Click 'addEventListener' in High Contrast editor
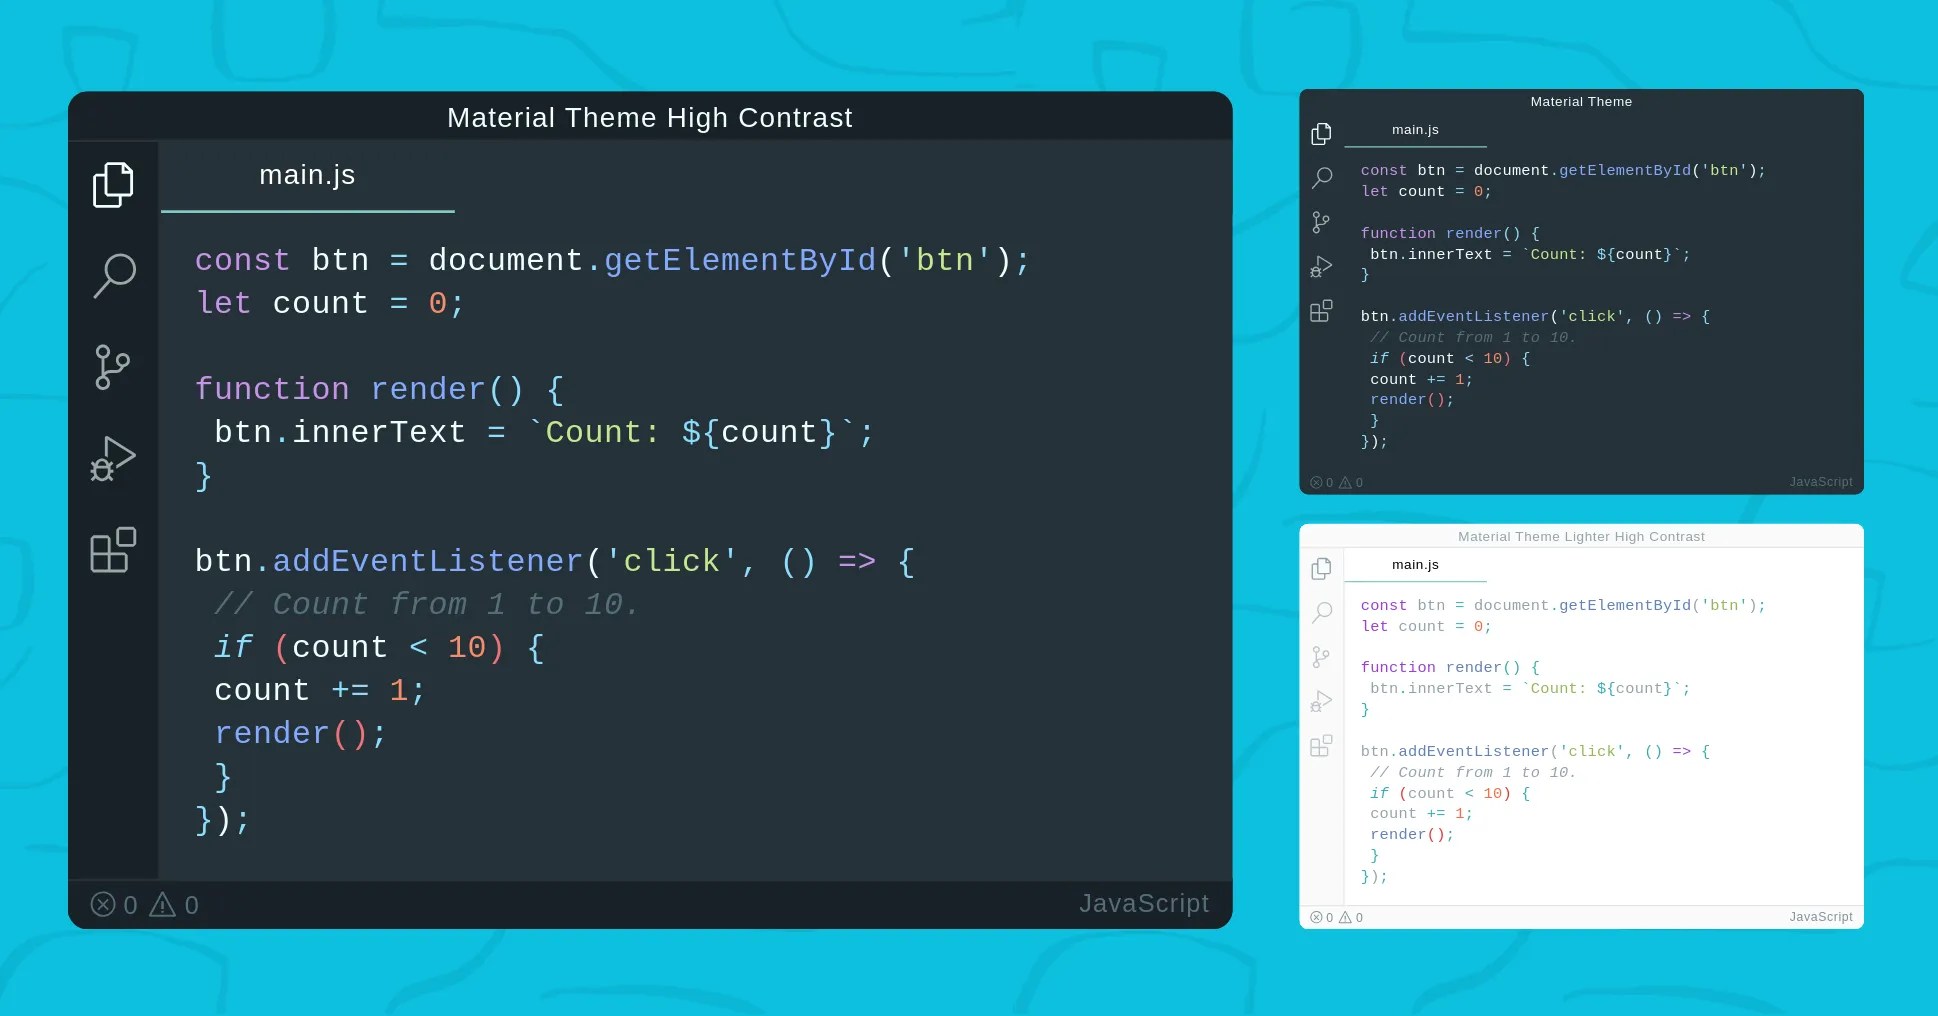 (x=428, y=562)
